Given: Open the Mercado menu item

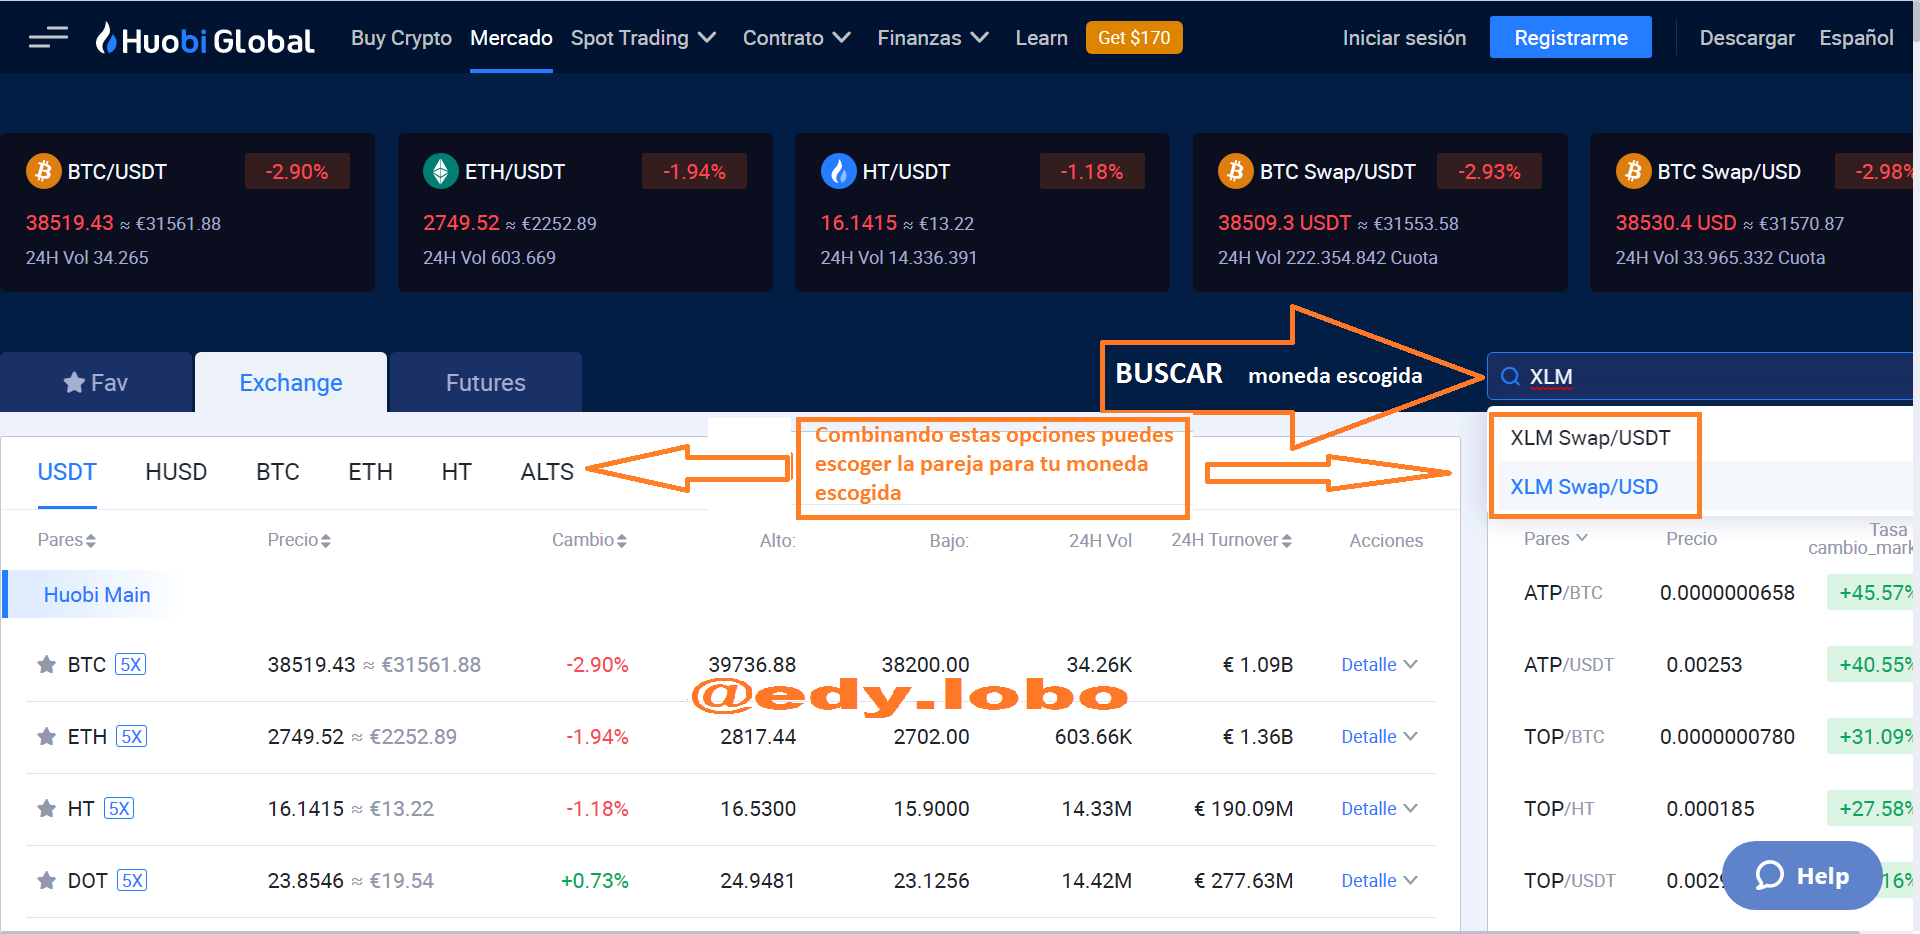Looking at the screenshot, I should (511, 38).
